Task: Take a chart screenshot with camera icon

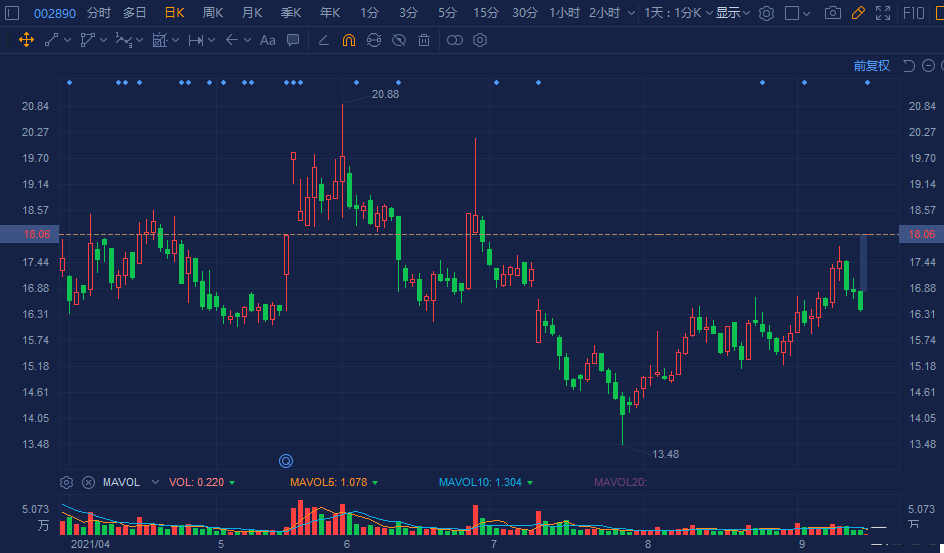Action: [x=833, y=13]
